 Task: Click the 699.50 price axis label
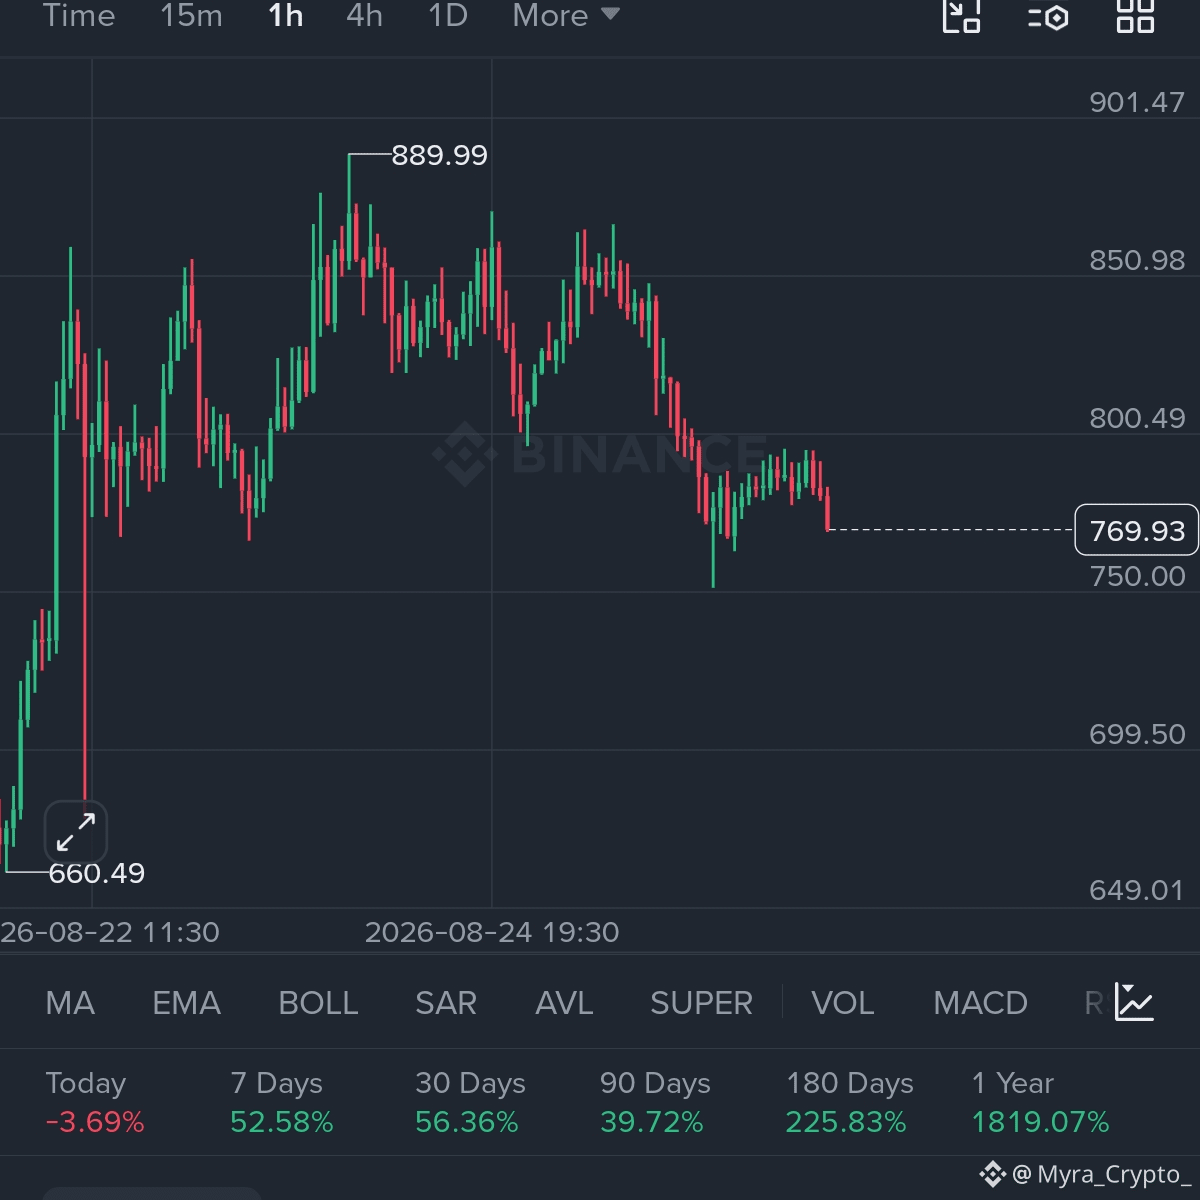tap(1137, 734)
